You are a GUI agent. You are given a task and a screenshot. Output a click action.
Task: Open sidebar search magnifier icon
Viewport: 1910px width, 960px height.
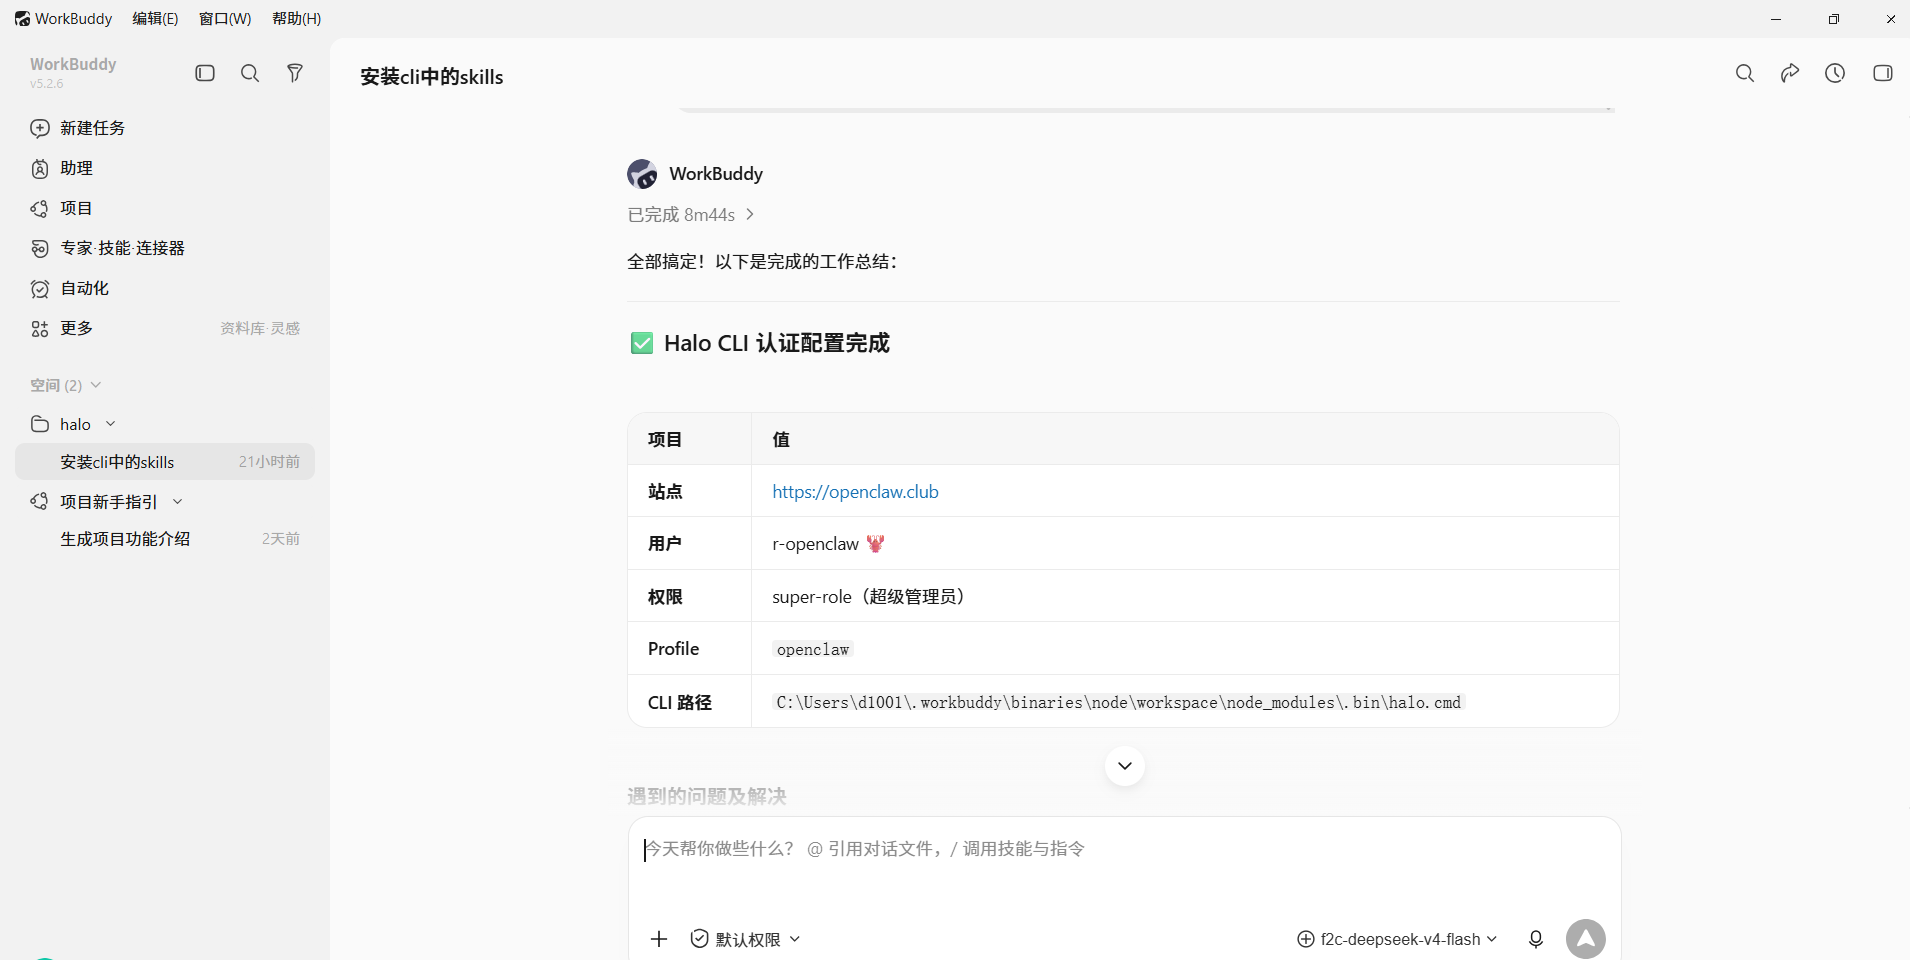250,73
